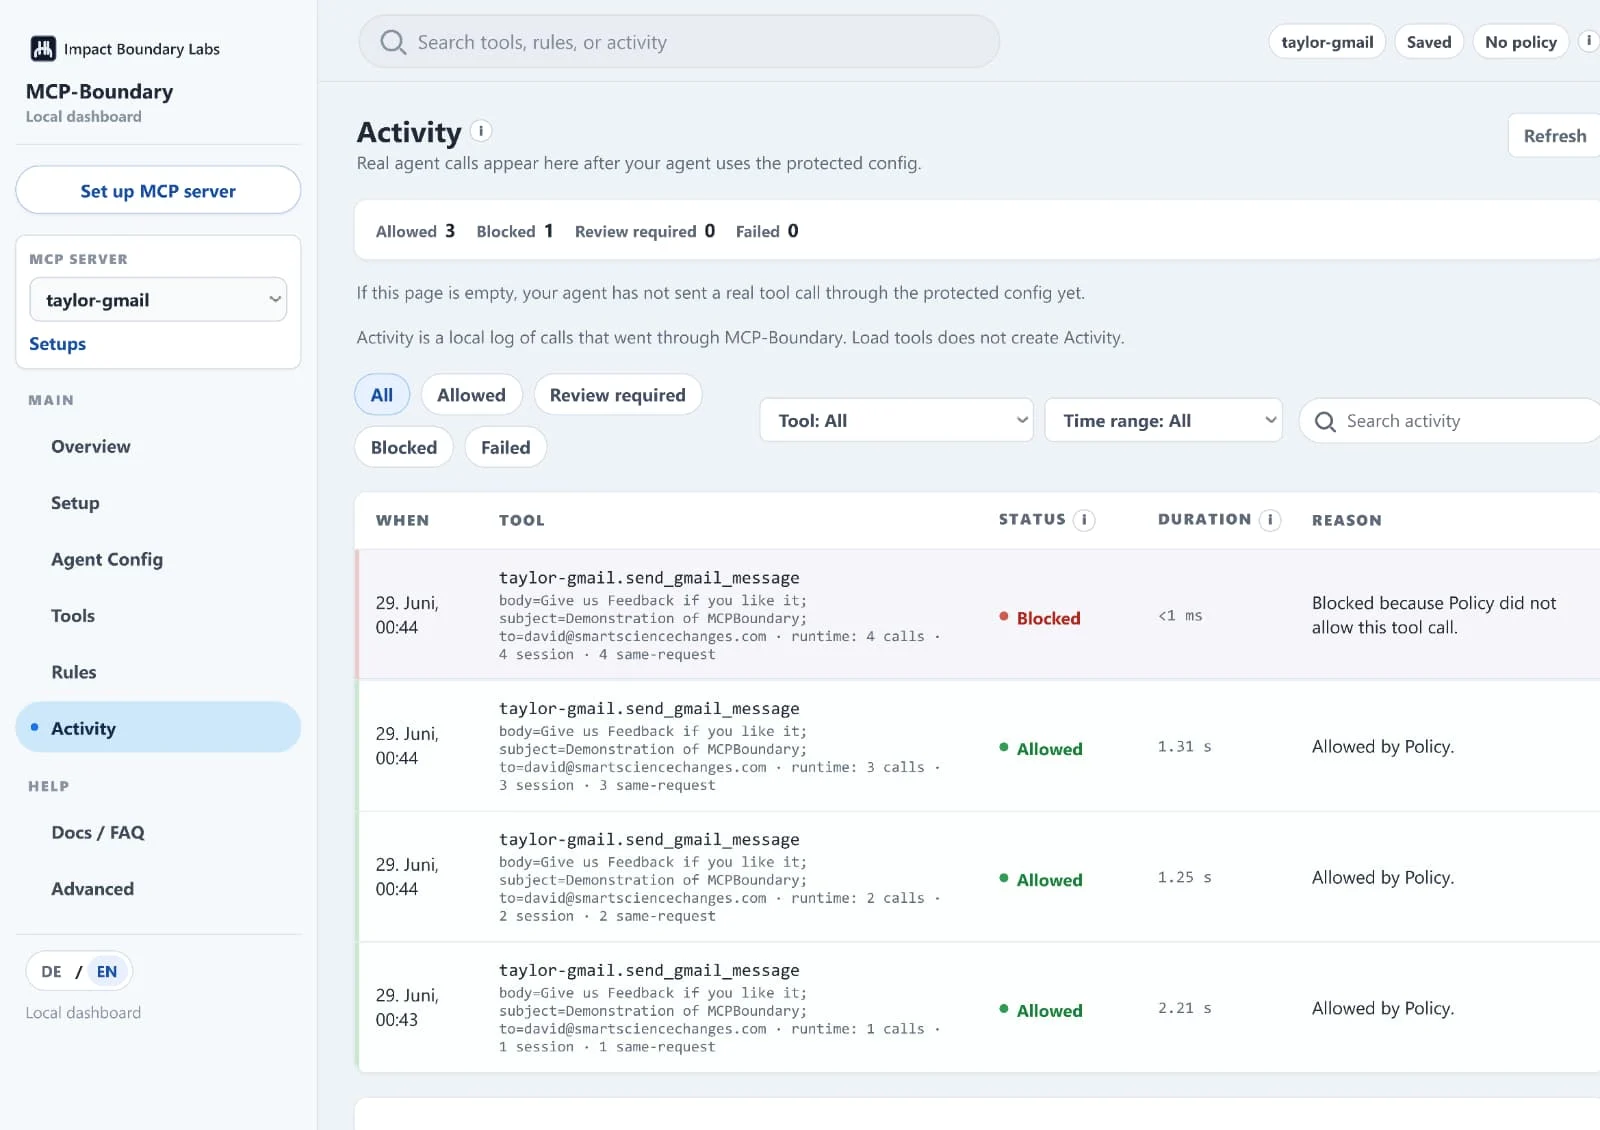Open the Tools page in sidebar
This screenshot has height=1130, width=1600.
point(73,616)
